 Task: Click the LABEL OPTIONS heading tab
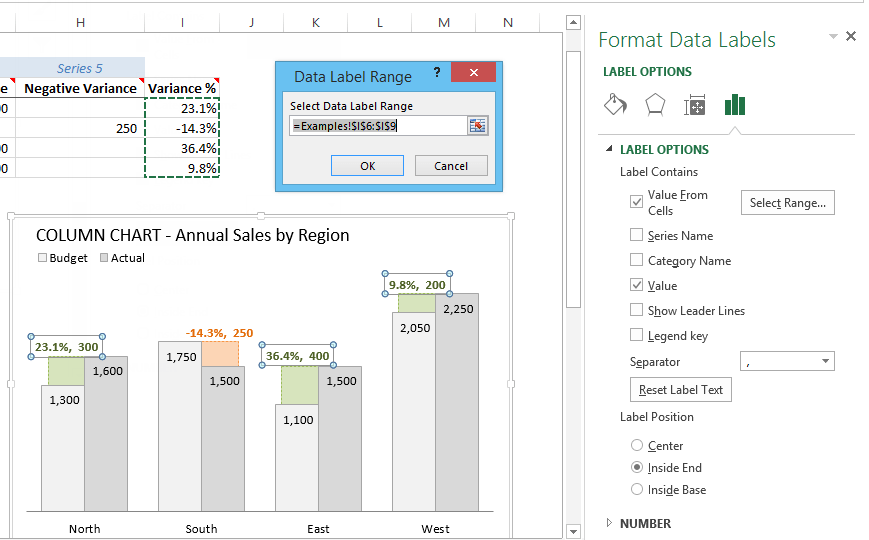[x=647, y=72]
